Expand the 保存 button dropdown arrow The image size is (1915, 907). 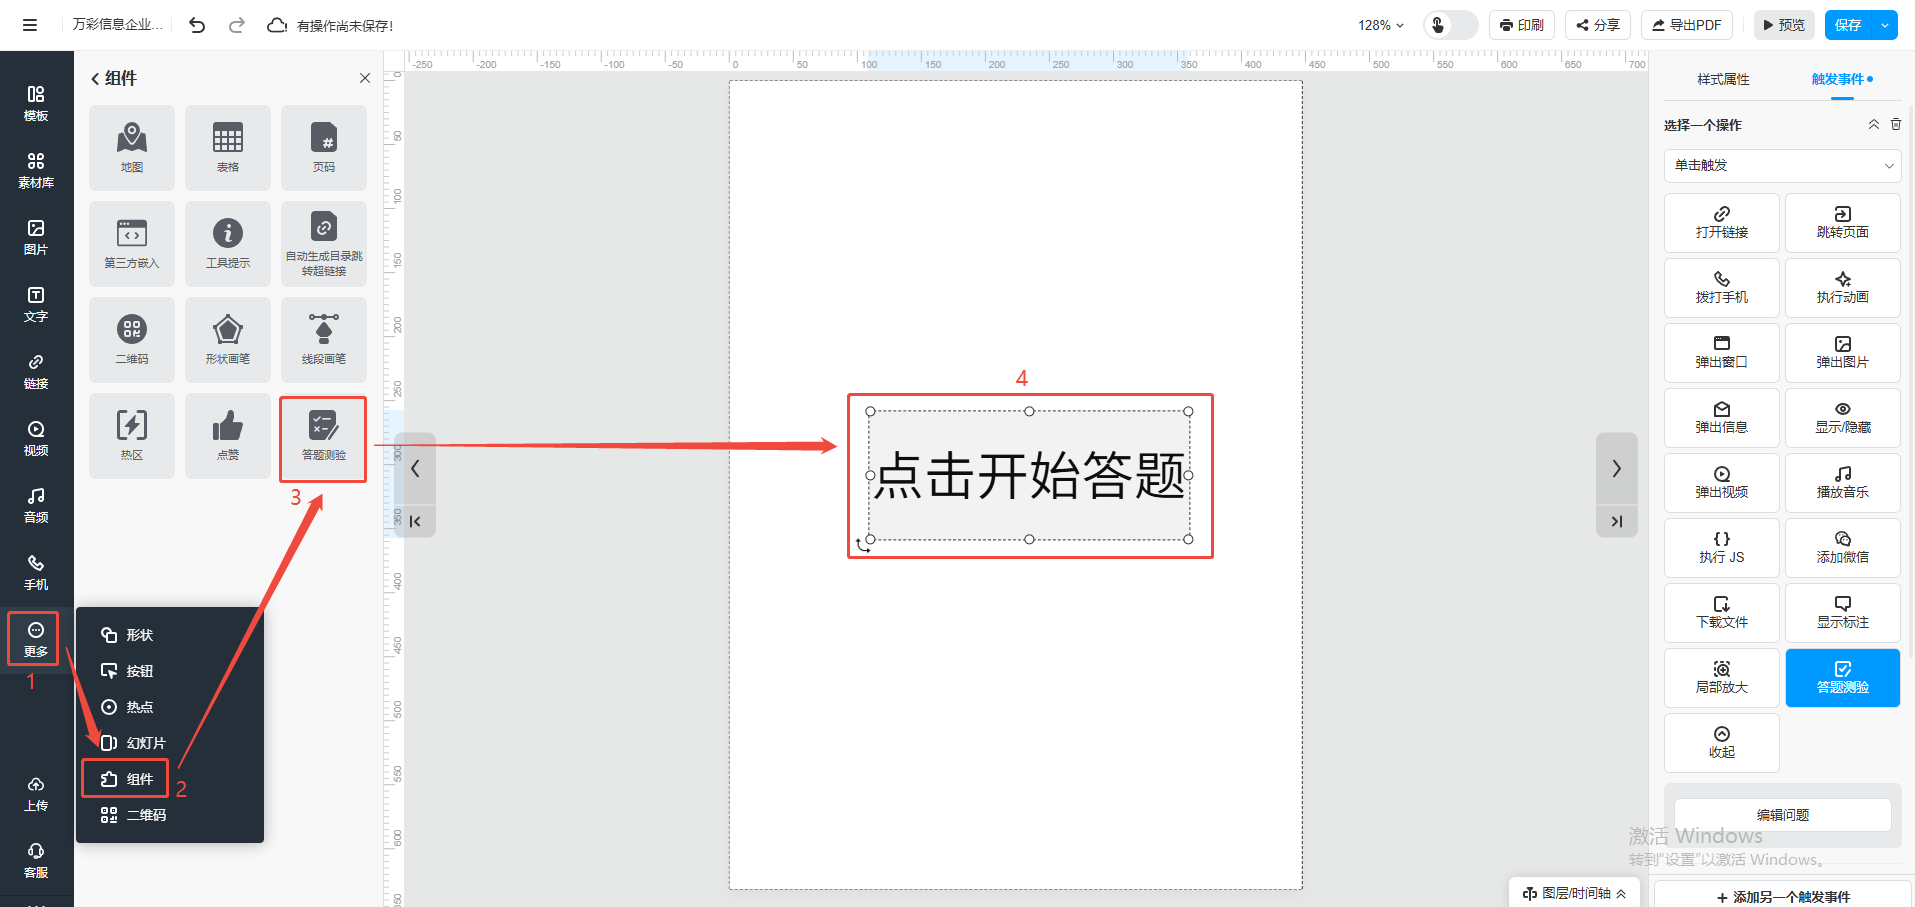tap(1885, 25)
